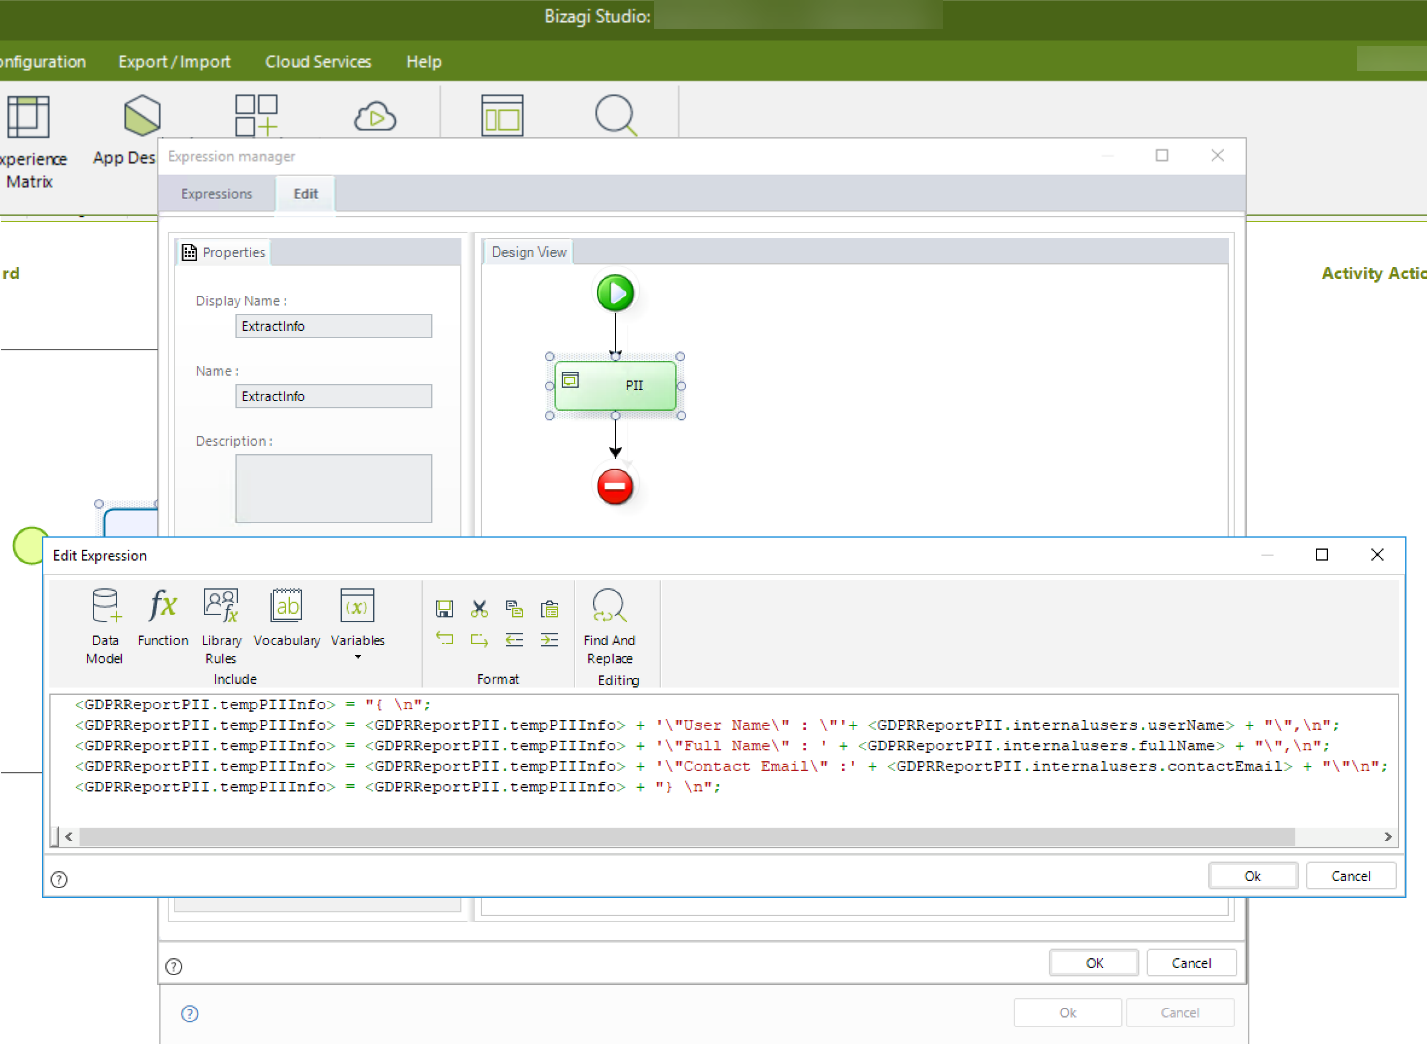Viewport: 1427px width, 1044px height.
Task: Open the Vocabulary tool
Action: pyautogui.click(x=287, y=617)
